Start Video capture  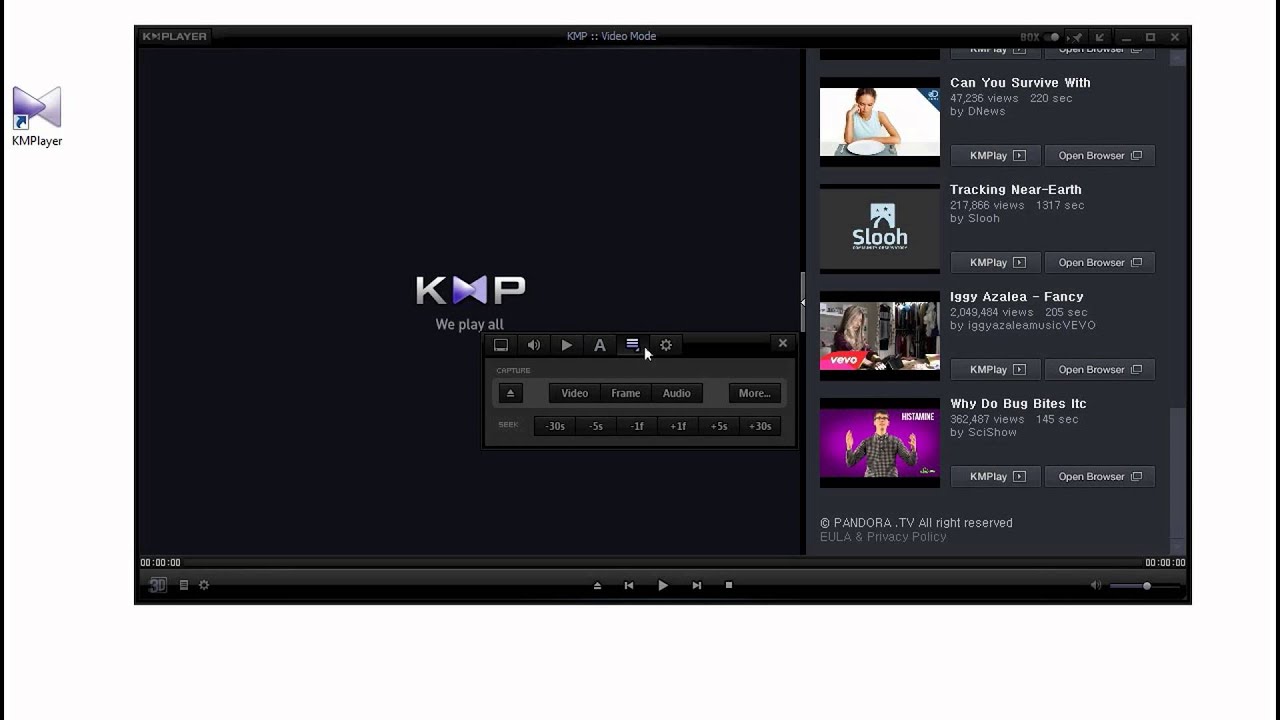575,393
